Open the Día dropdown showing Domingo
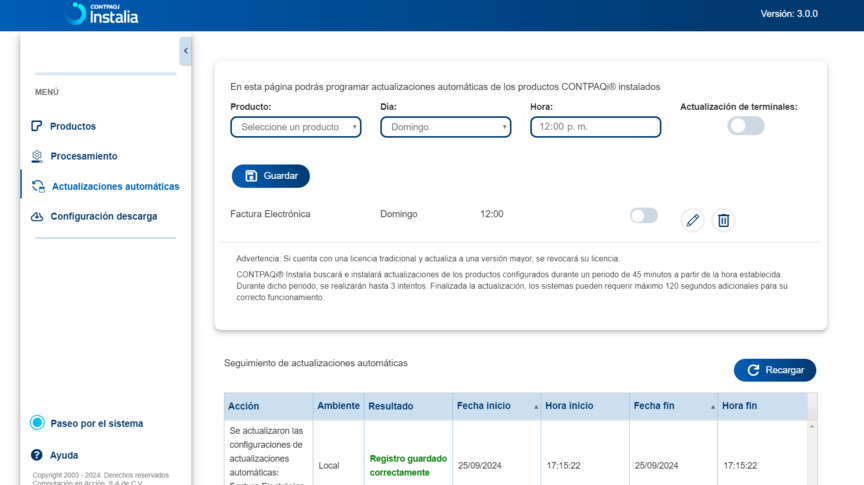 point(446,127)
